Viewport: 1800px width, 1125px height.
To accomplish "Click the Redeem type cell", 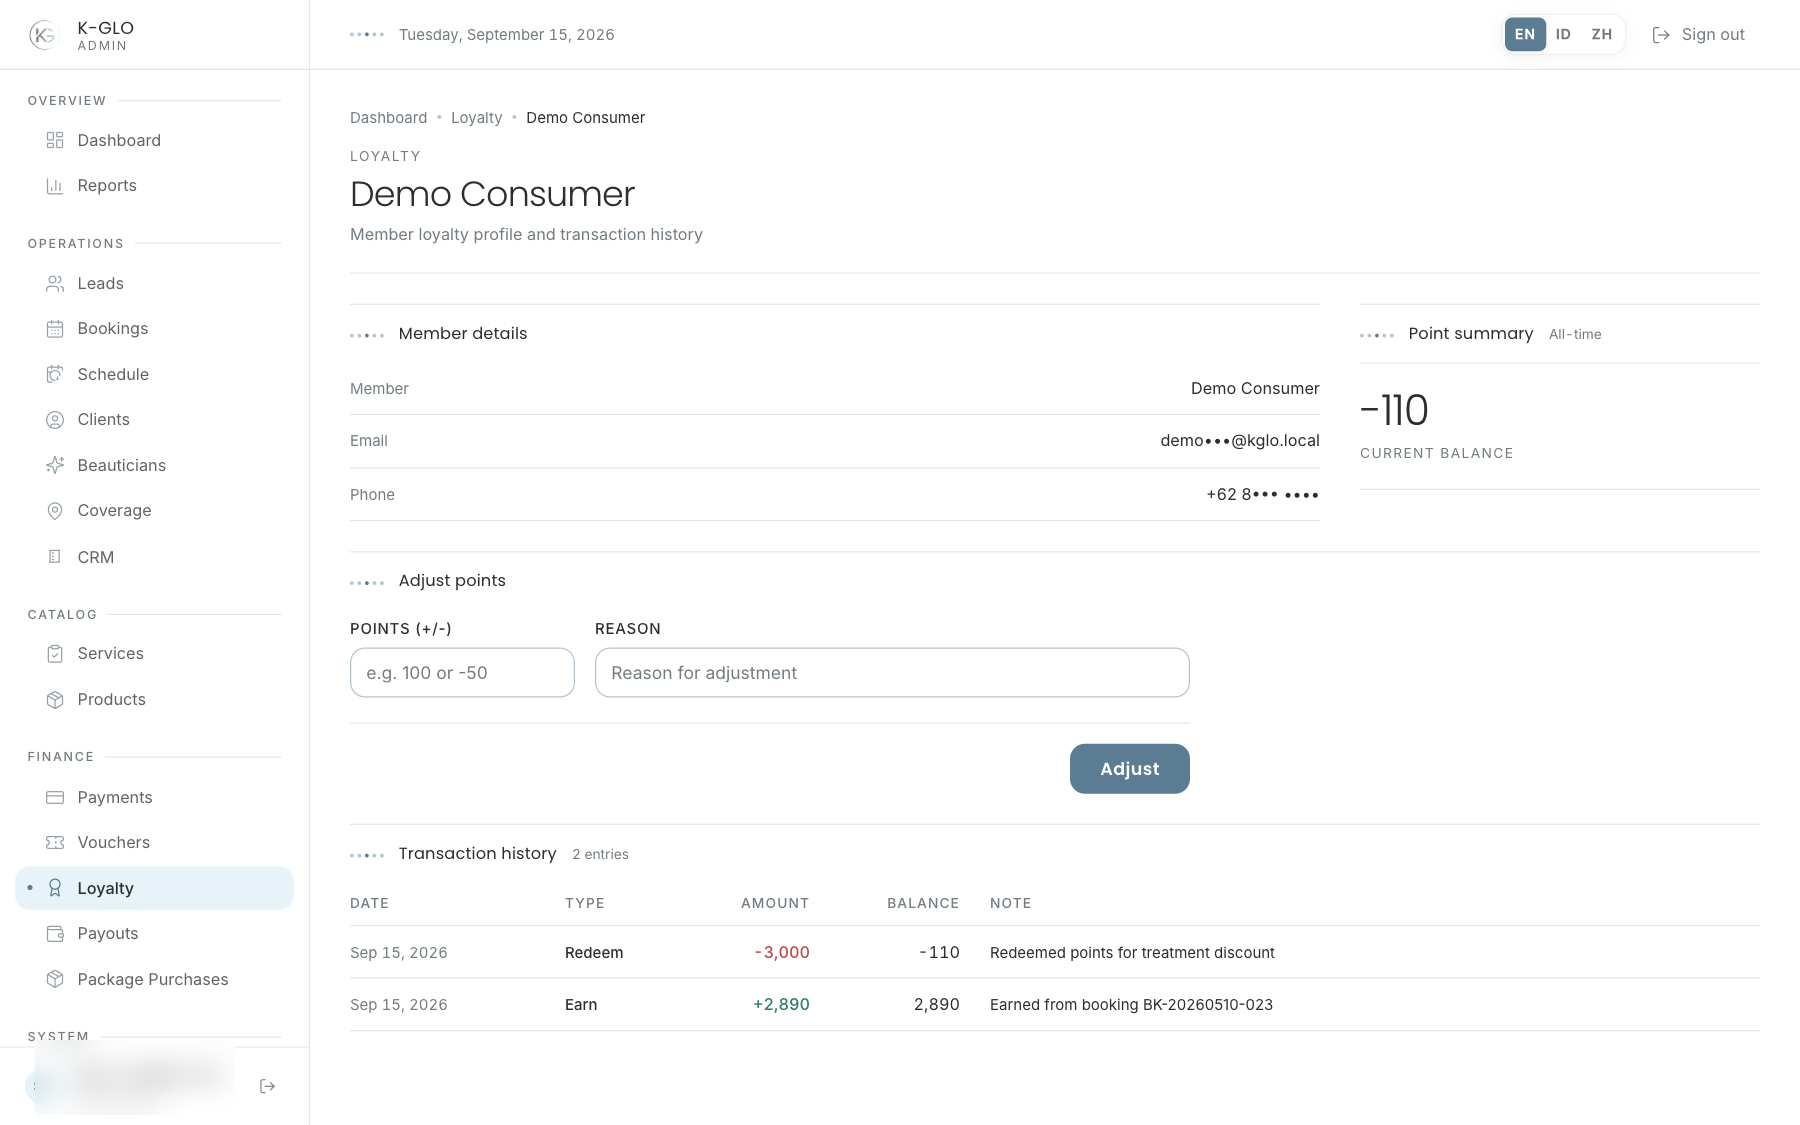I will pyautogui.click(x=594, y=953).
